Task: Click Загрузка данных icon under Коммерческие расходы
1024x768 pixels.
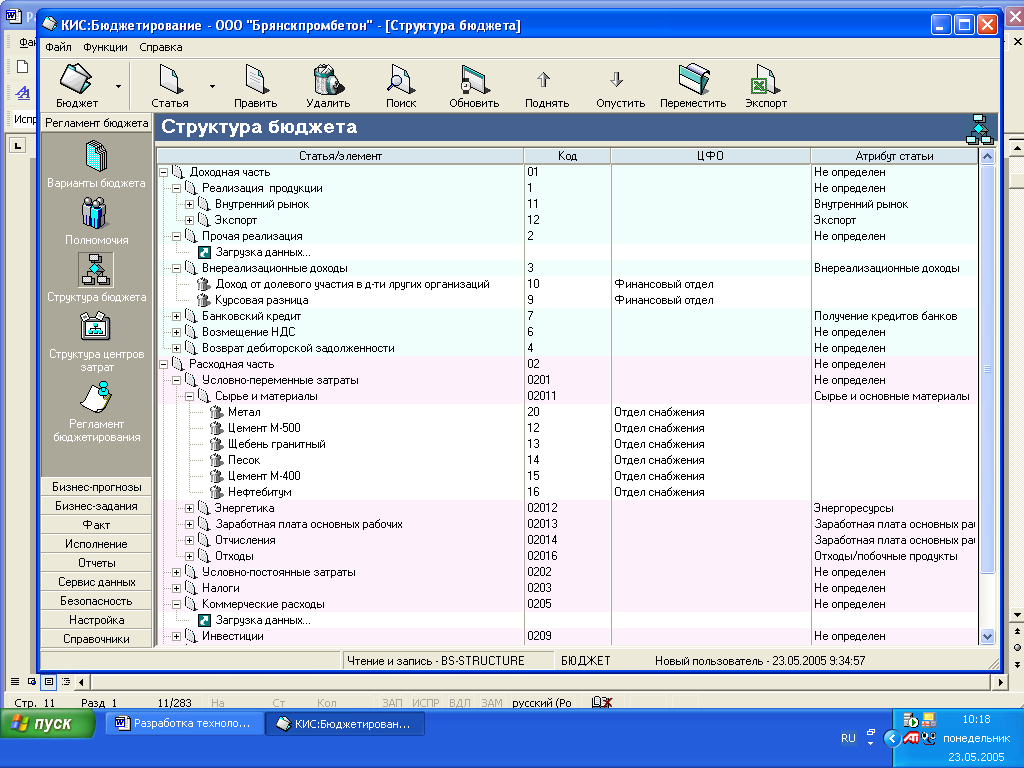Action: 204,620
